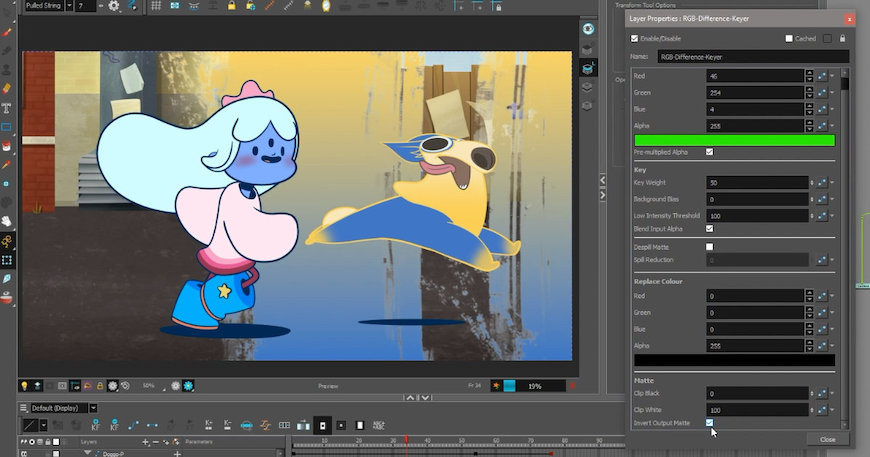Viewport: 870px width, 457px height.
Task: Enable the Despill Matte checkbox
Action: coord(710,247)
